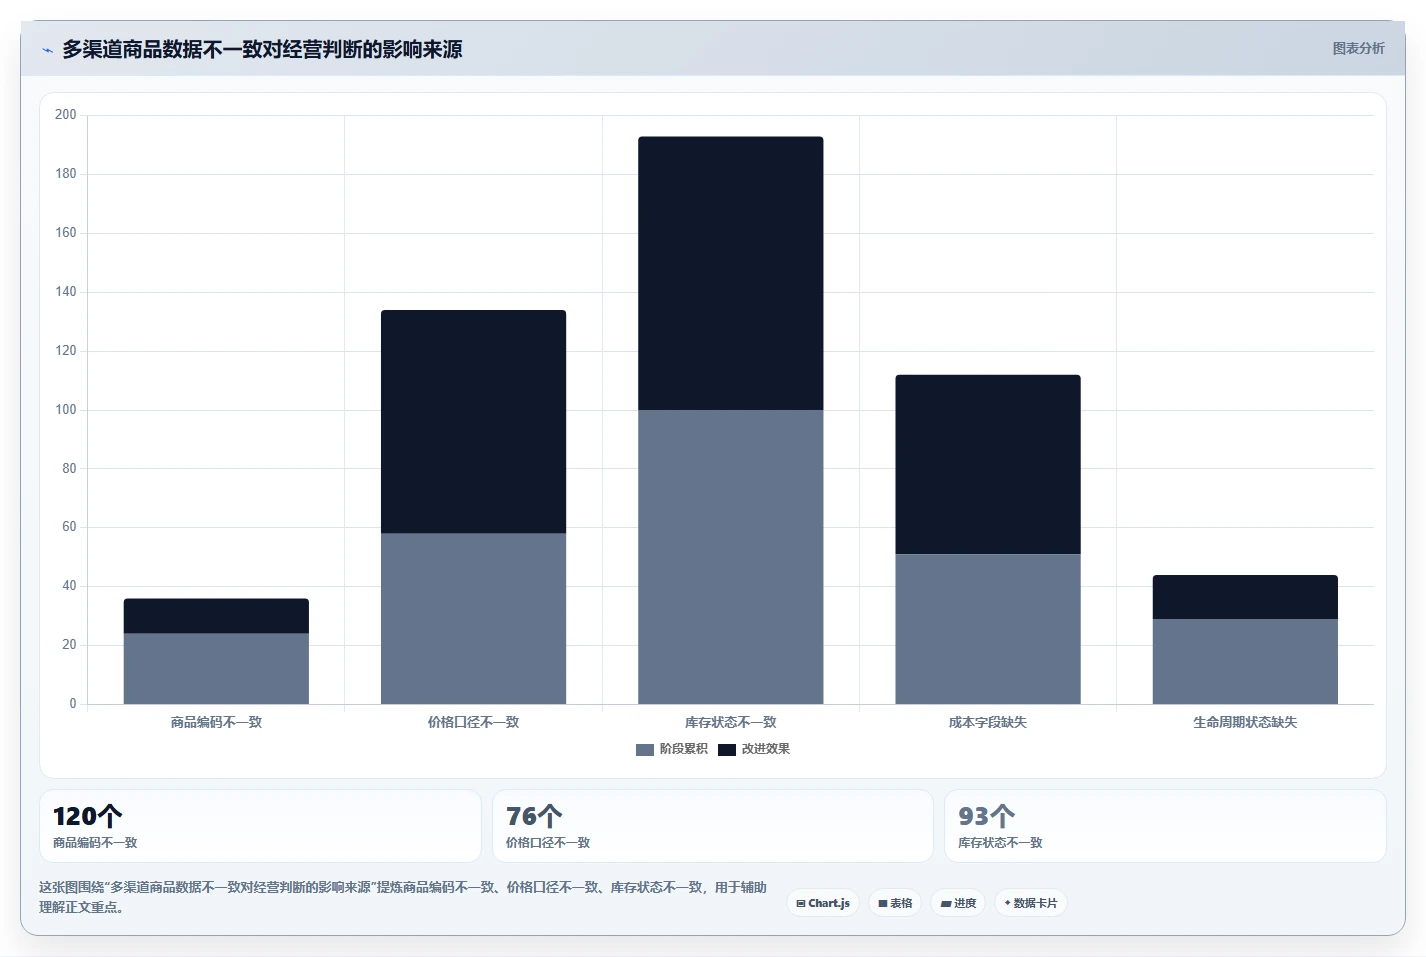
Task: Click the grey 阶段累积 segment of 价格口径不一致 bar
Action: point(473,618)
